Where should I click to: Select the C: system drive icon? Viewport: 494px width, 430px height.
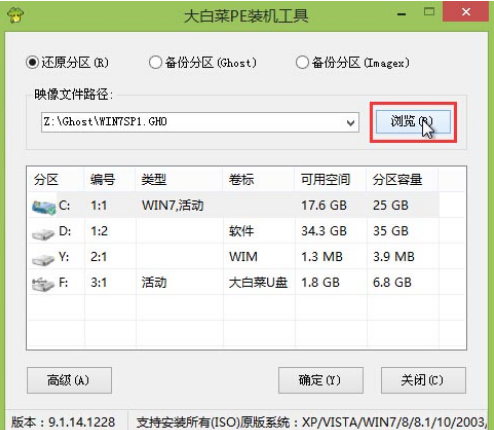44,207
